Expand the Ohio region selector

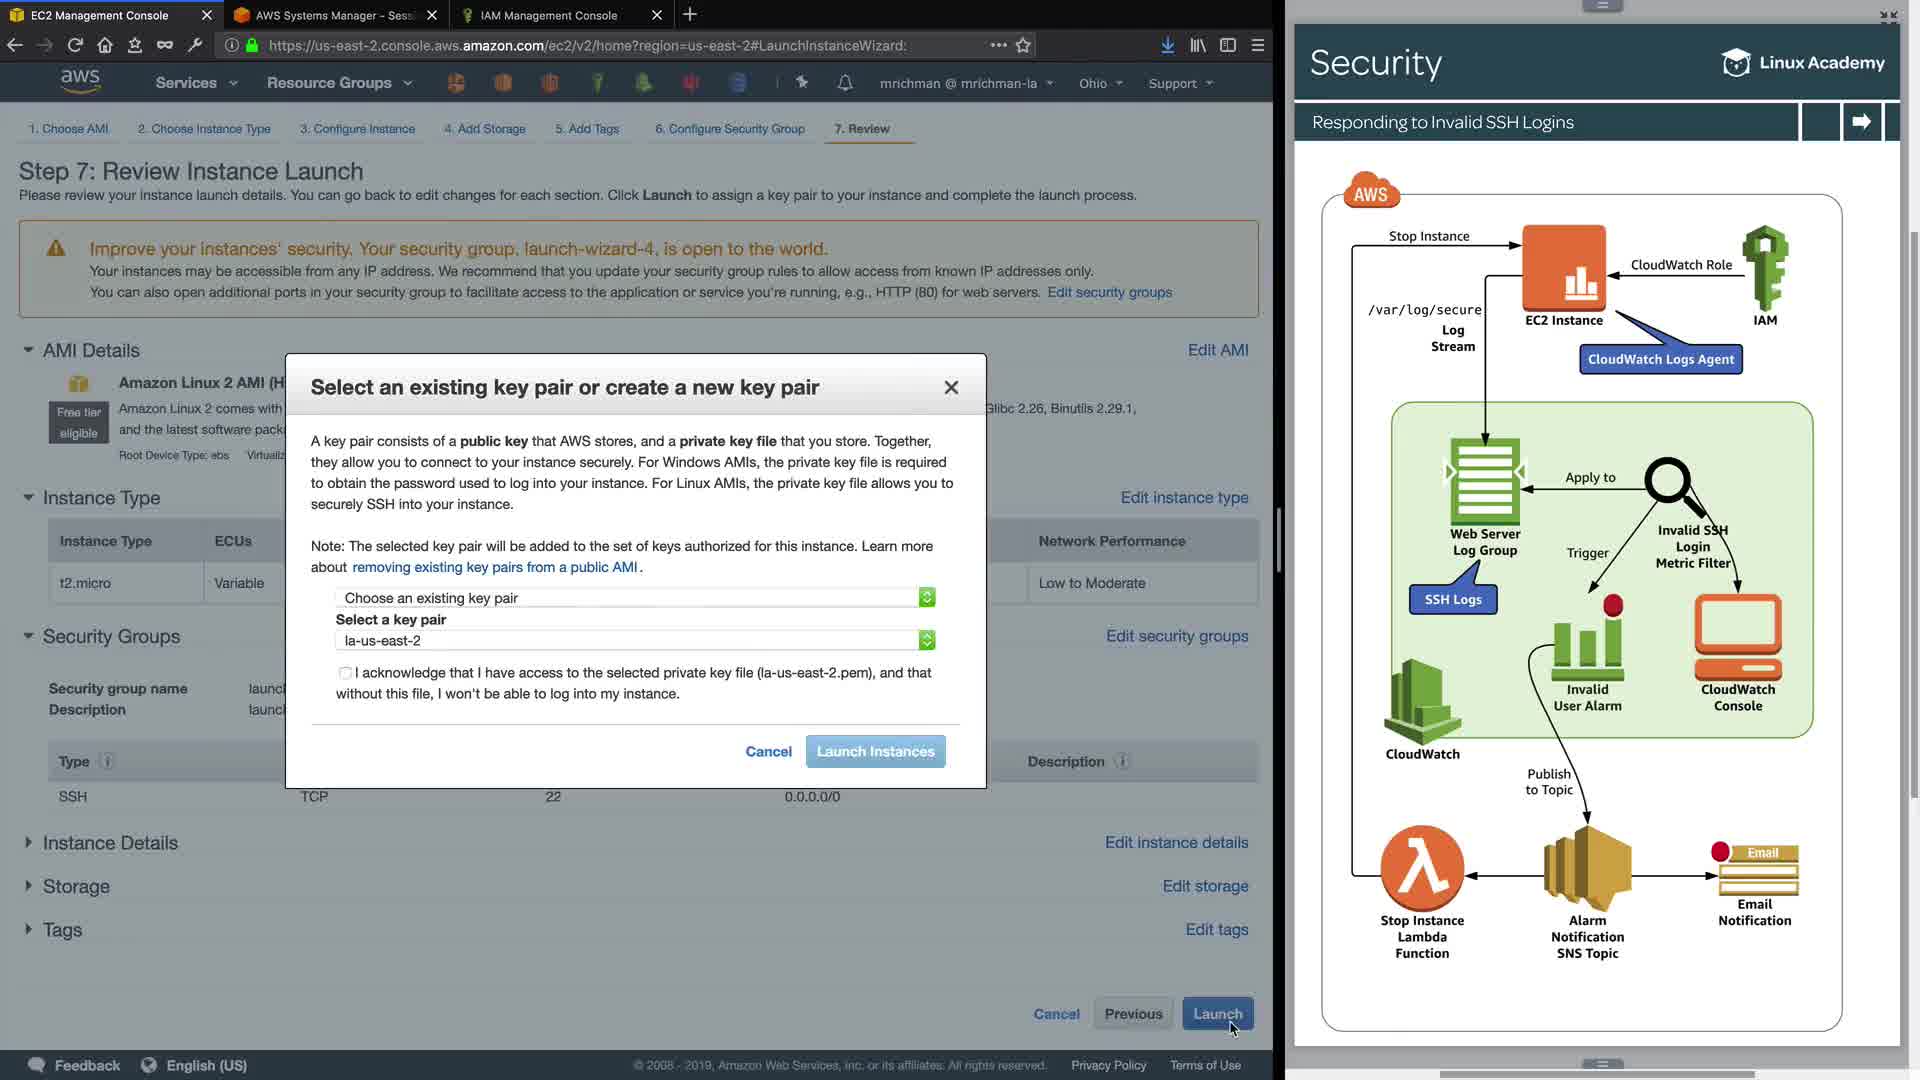(1100, 83)
